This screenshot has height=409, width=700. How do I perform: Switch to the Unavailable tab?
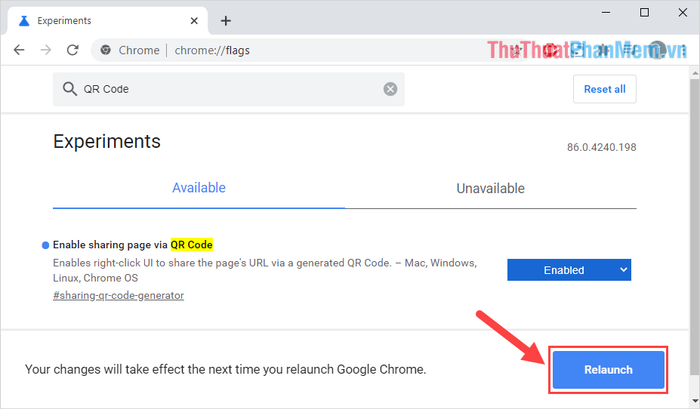[x=490, y=188]
